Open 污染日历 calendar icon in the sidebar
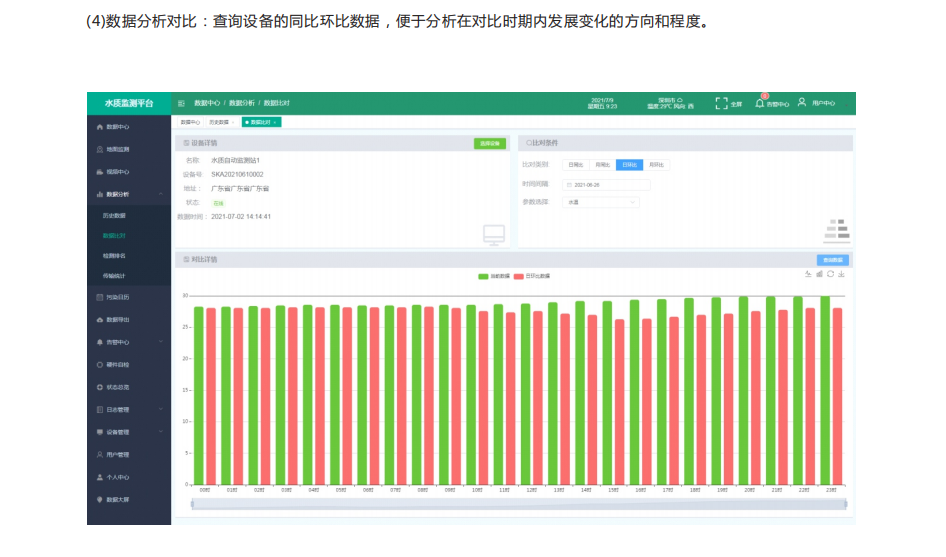946x557 pixels. point(100,298)
